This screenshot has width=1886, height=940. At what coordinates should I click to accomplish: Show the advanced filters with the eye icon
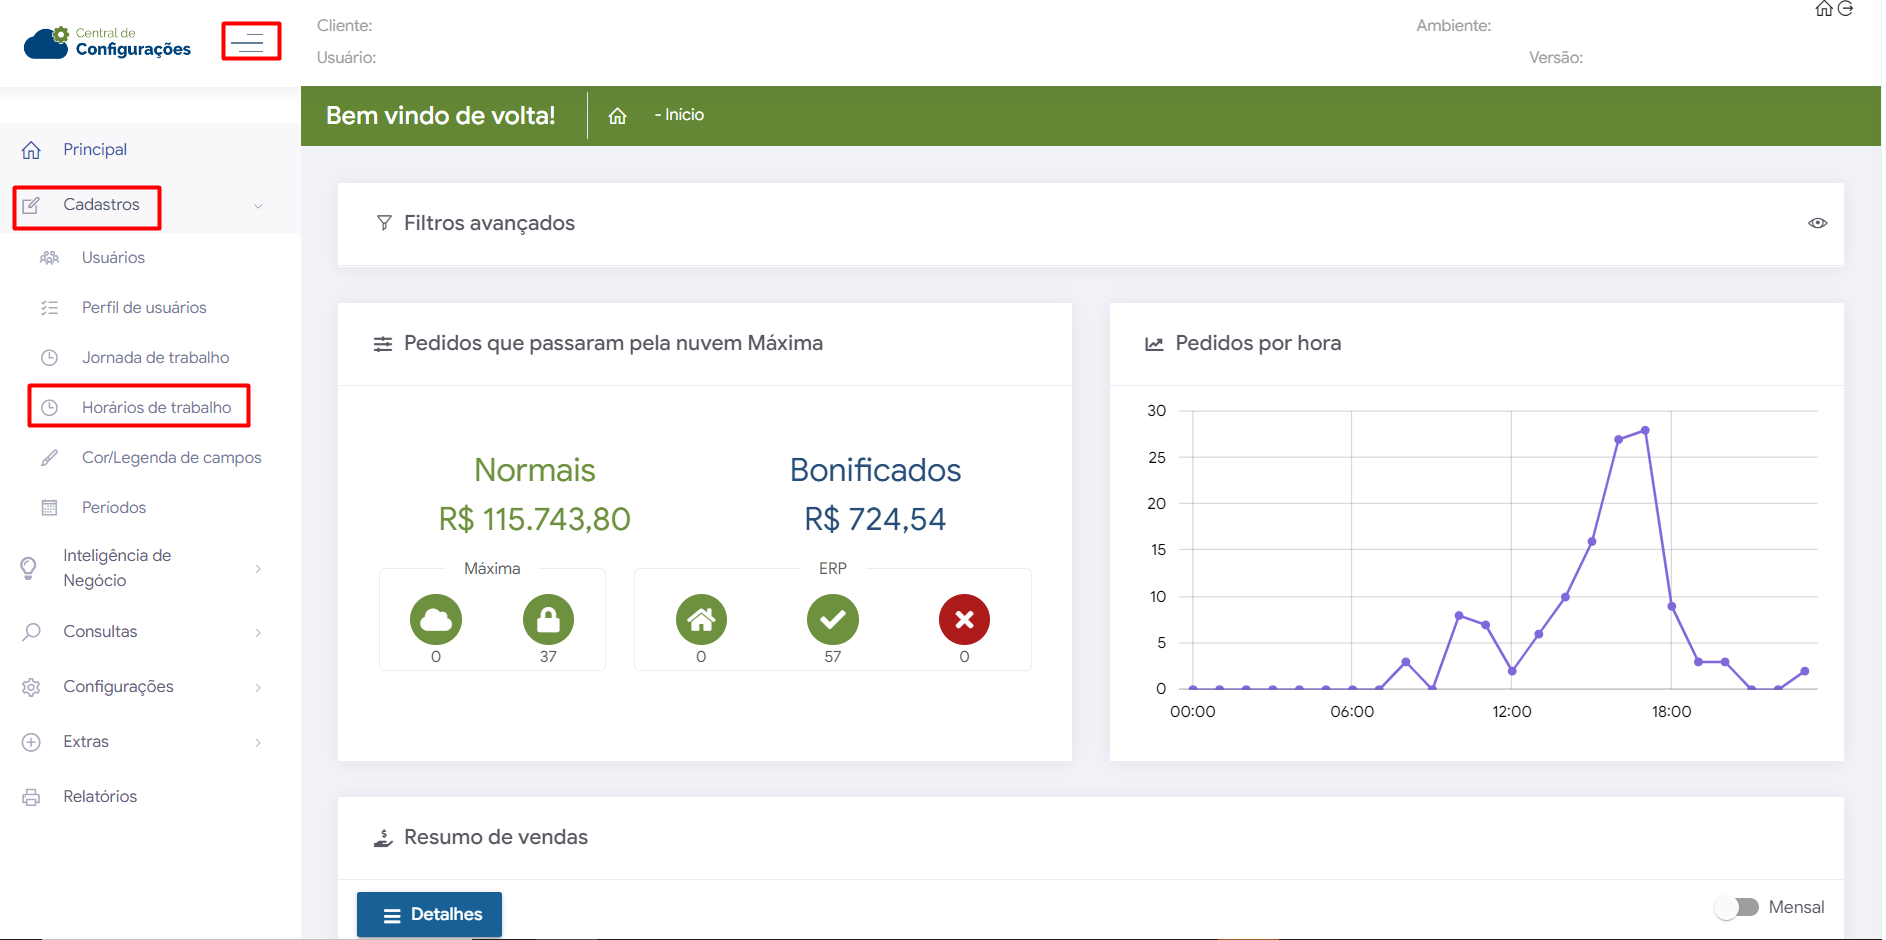pyautogui.click(x=1818, y=223)
